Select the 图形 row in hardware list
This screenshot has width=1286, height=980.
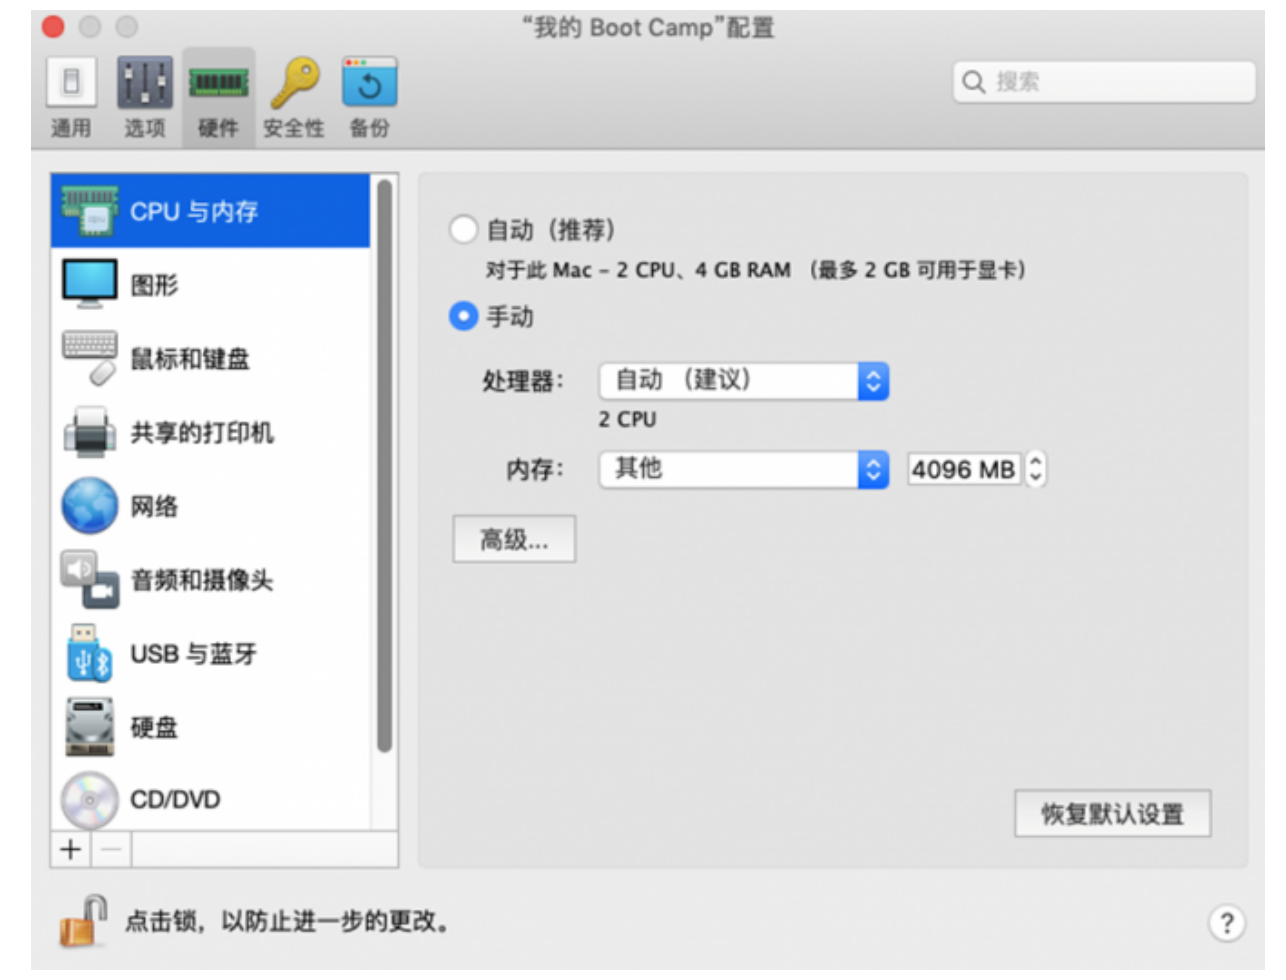(x=211, y=285)
